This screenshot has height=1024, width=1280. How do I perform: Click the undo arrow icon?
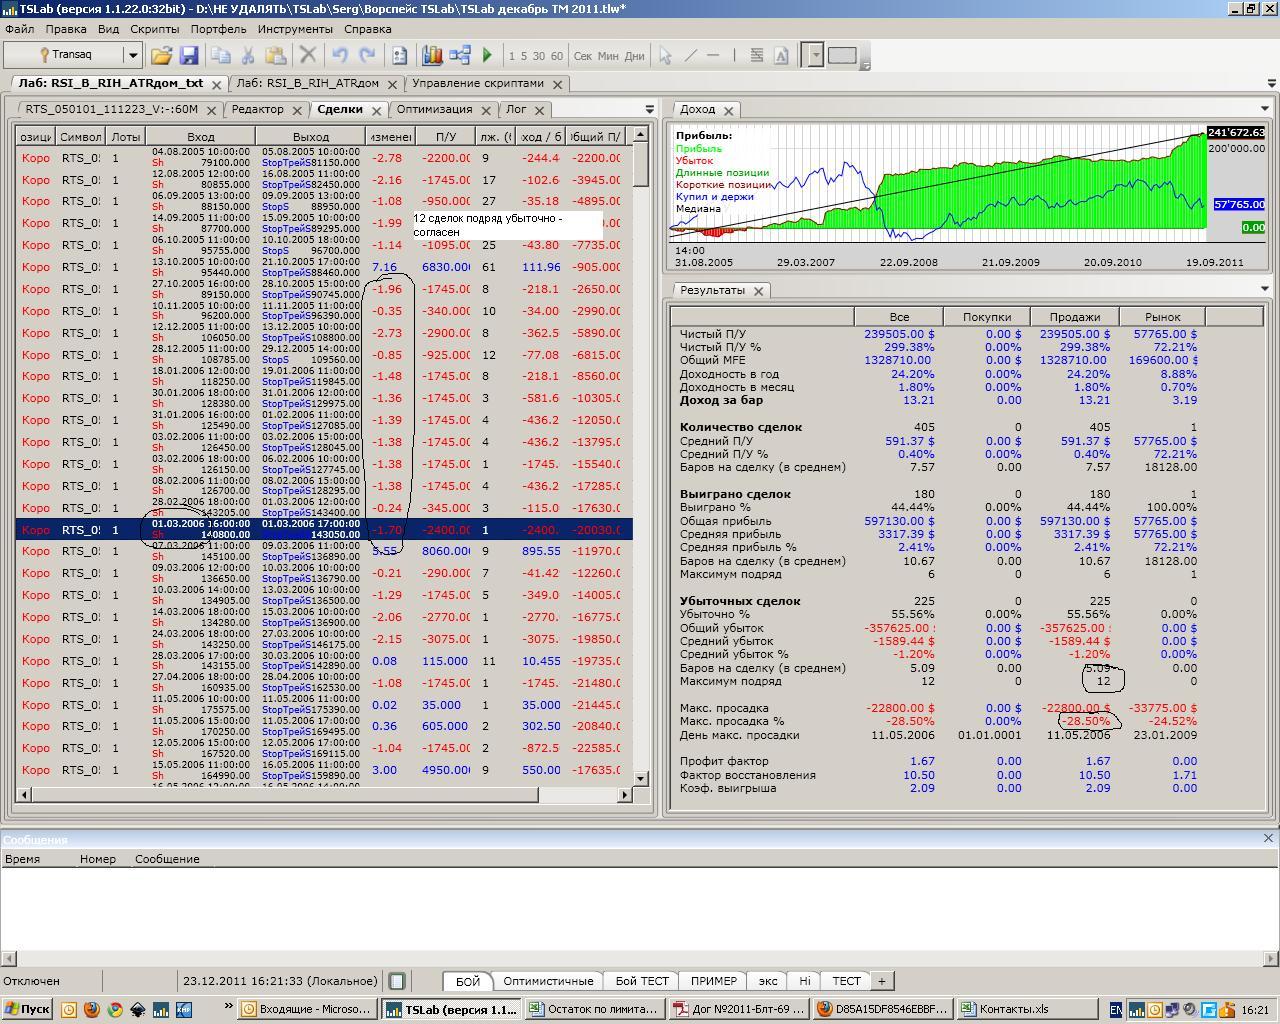[x=340, y=56]
